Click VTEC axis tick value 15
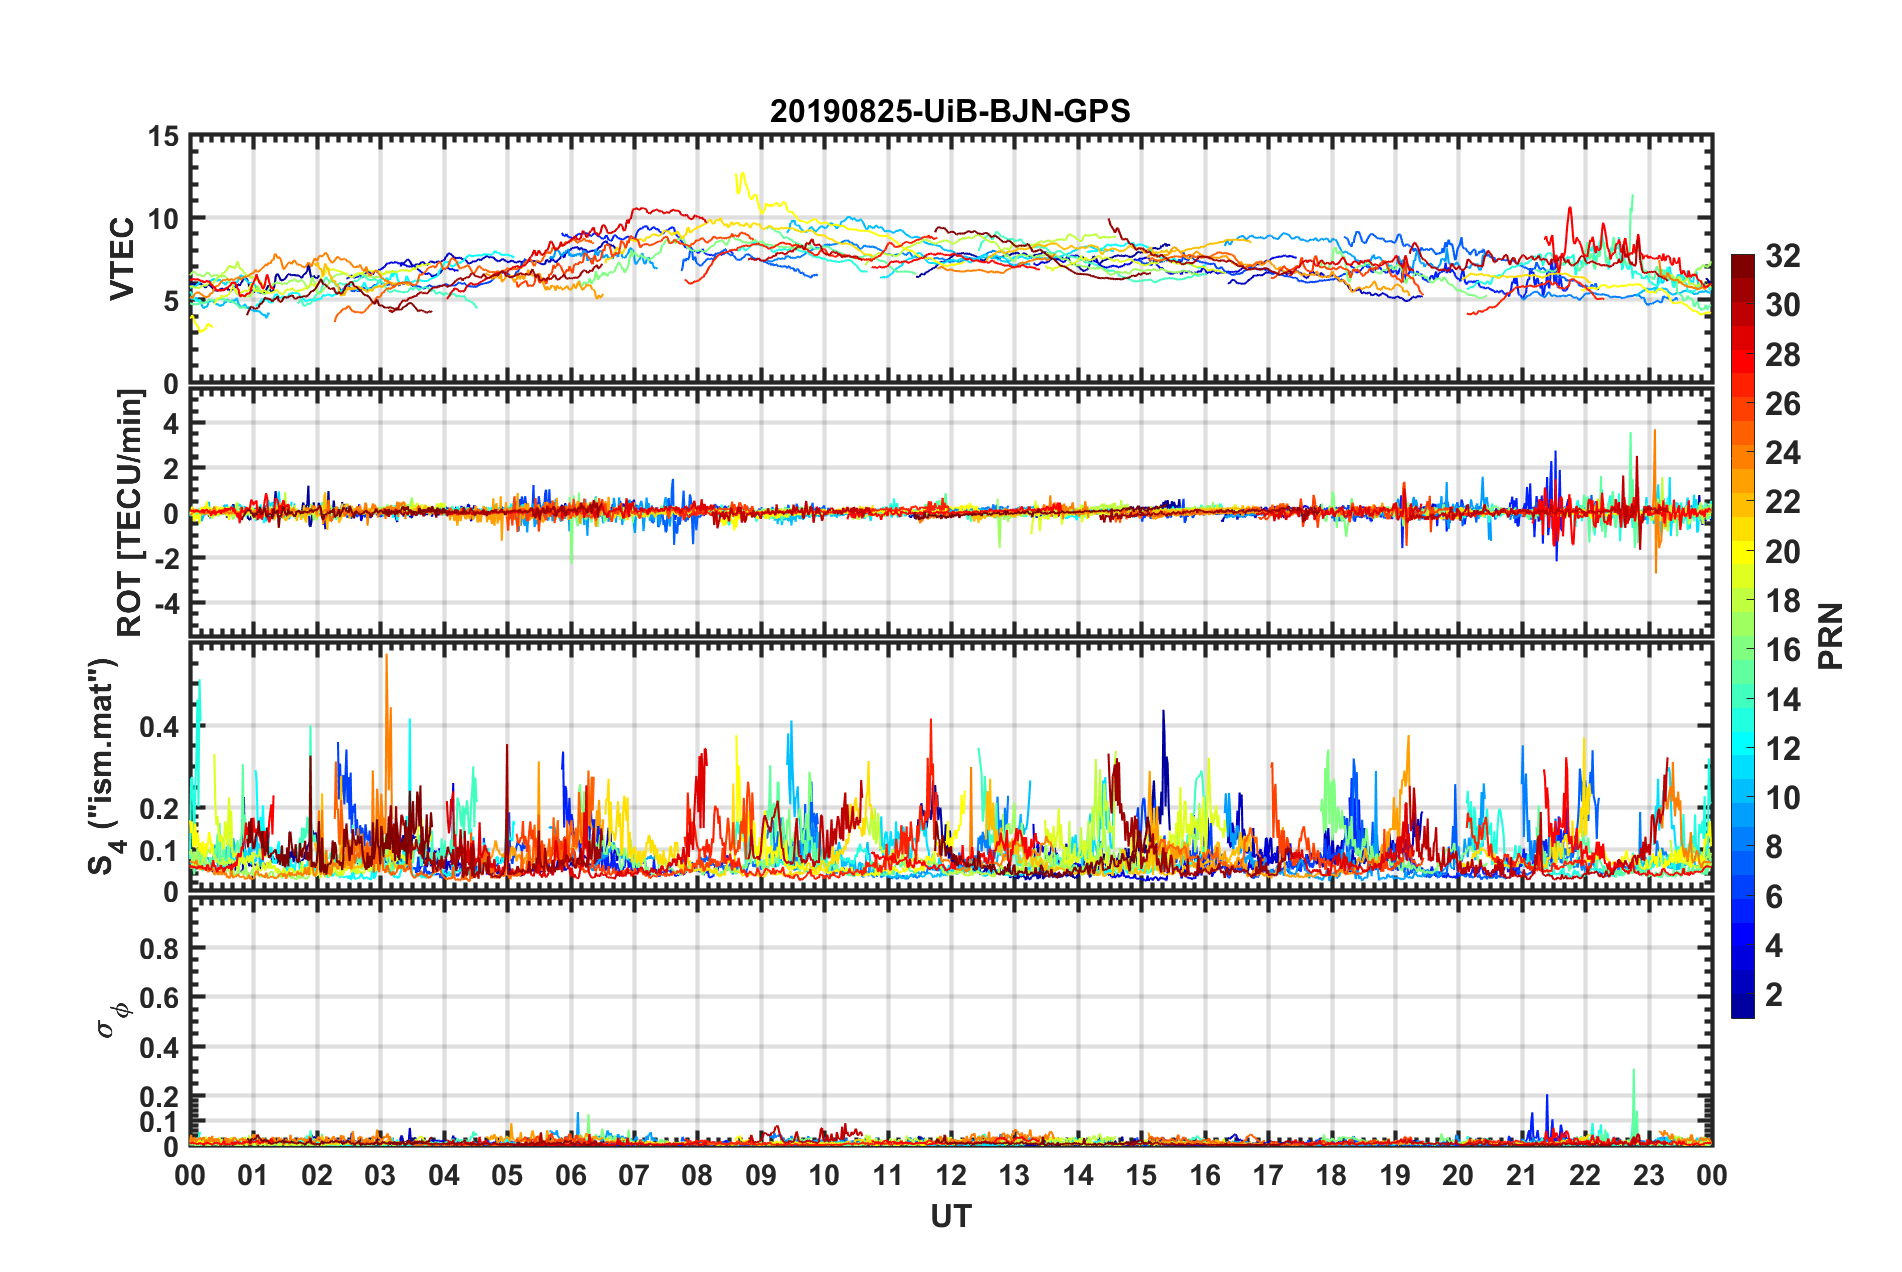 [163, 136]
